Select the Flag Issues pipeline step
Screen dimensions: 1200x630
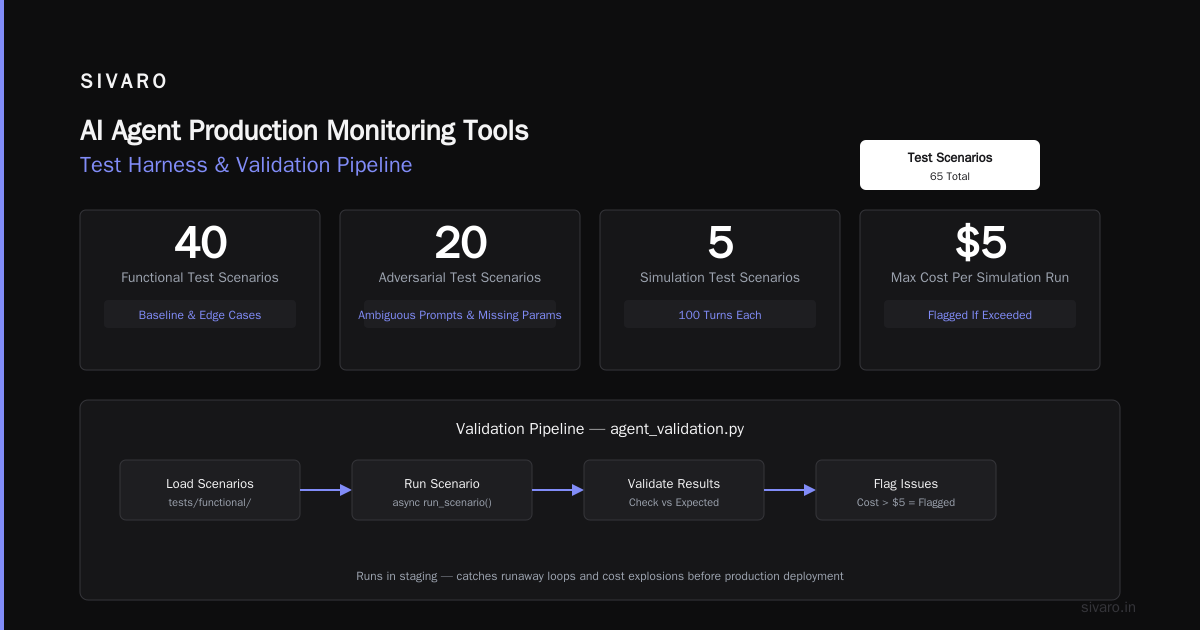(x=906, y=490)
